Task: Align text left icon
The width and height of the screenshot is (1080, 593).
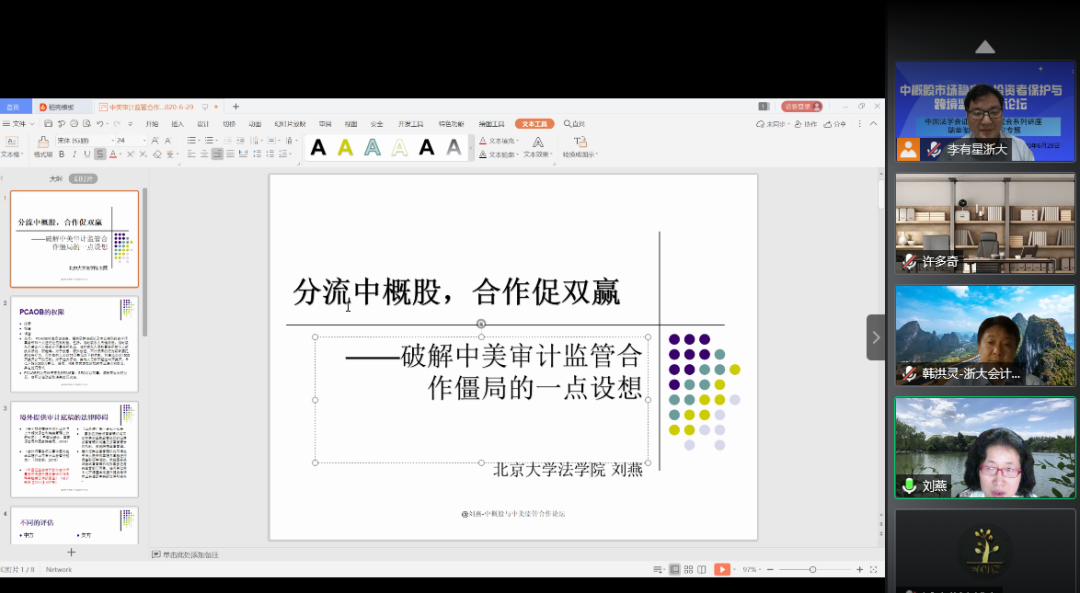Action: 191,154
